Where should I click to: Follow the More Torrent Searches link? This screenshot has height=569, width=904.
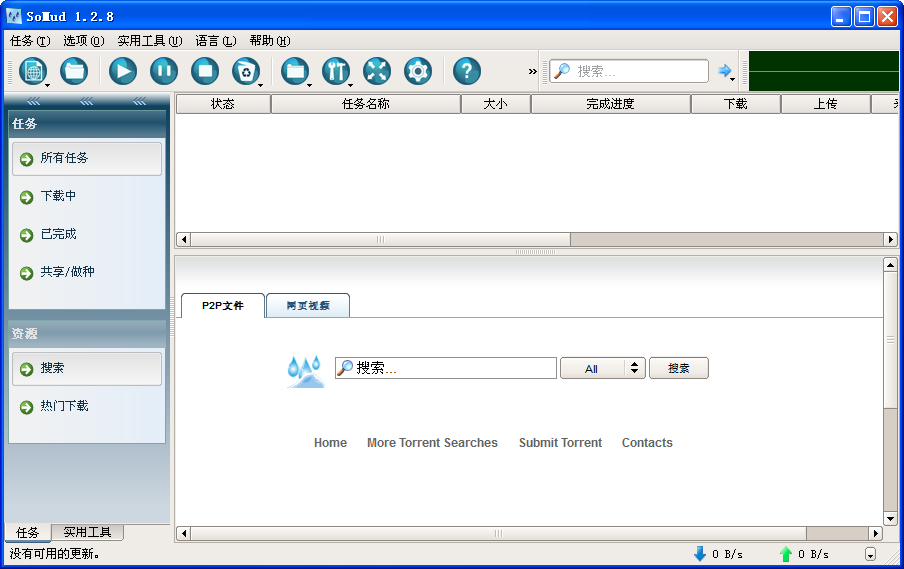click(x=432, y=443)
